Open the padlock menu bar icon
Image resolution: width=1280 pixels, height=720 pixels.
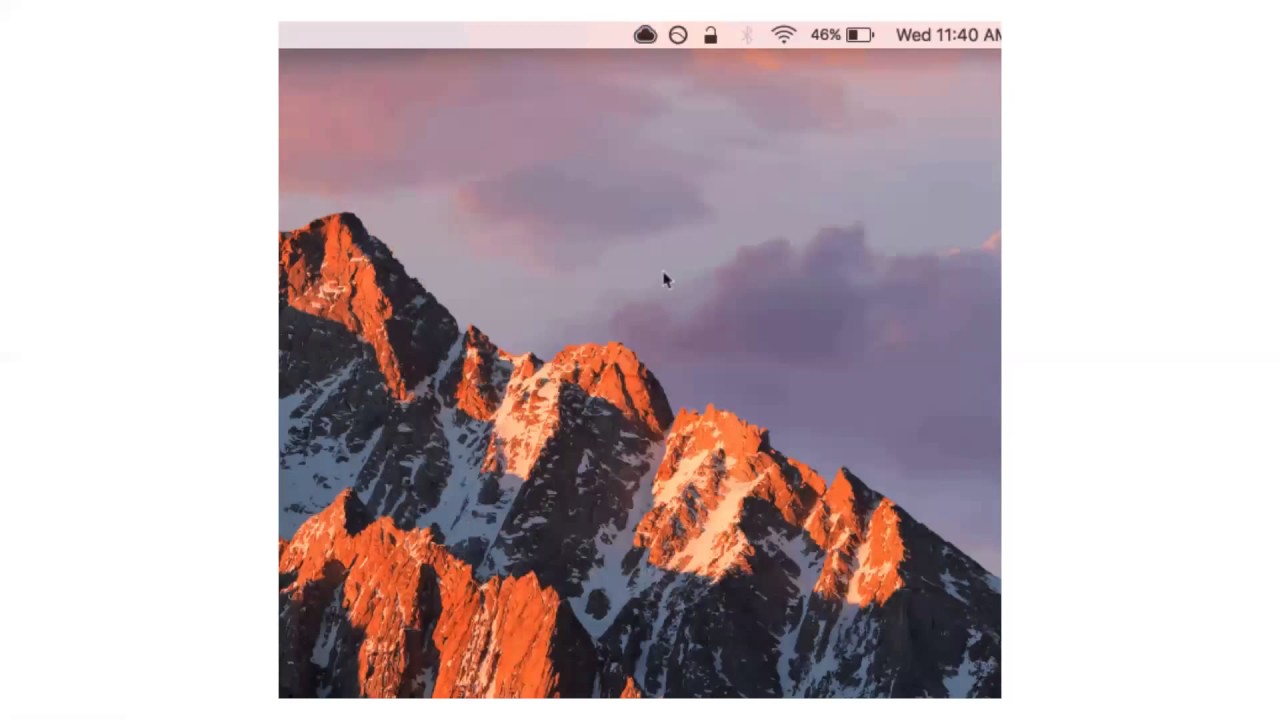click(710, 35)
